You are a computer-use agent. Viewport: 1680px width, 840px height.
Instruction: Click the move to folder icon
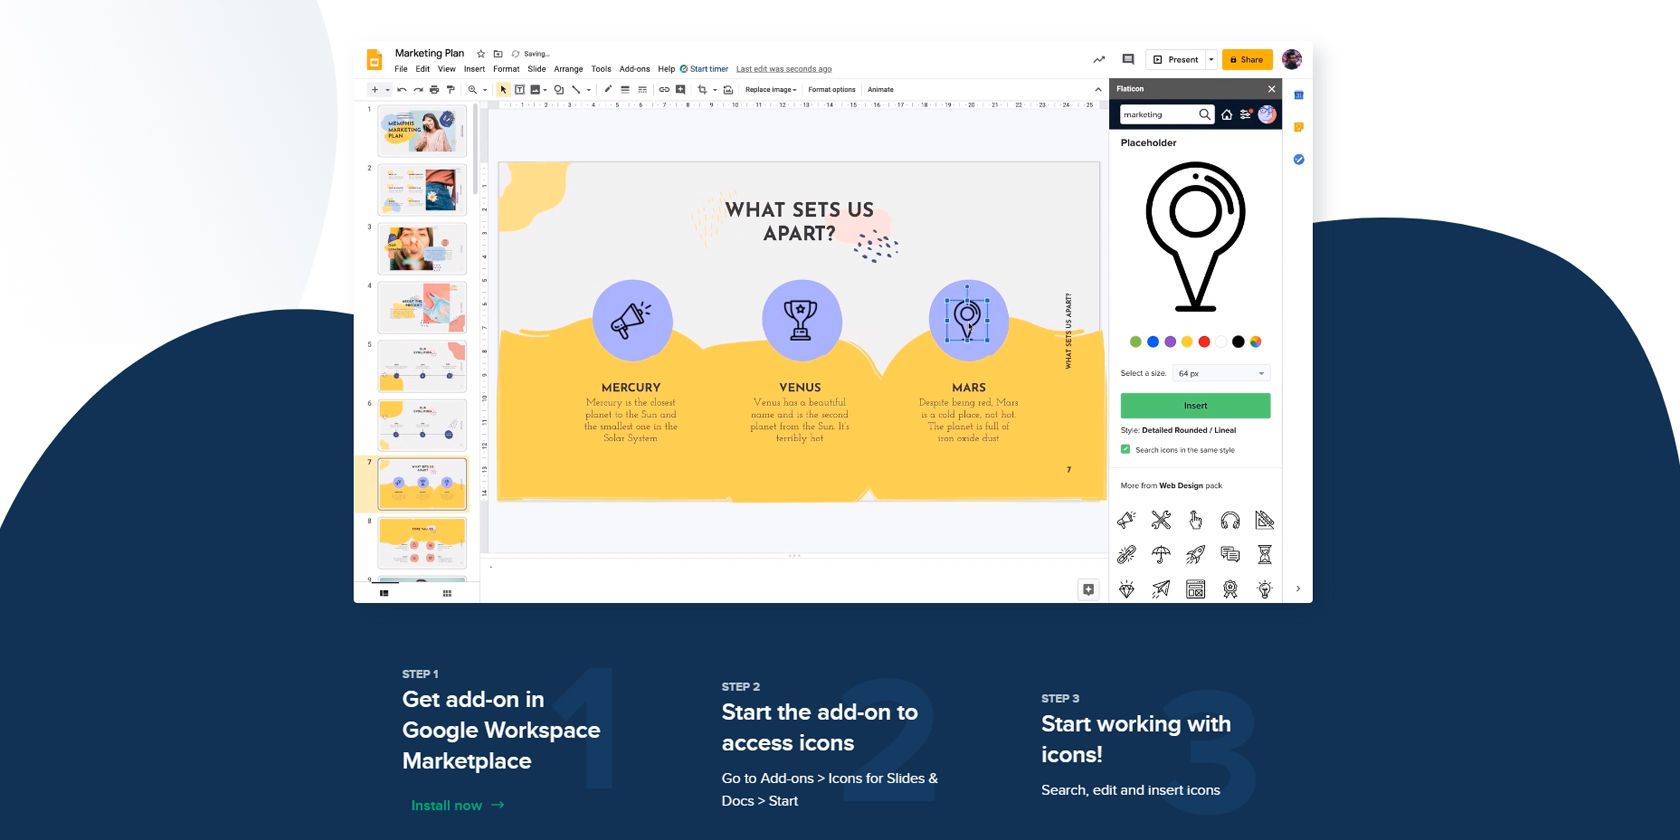498,54
